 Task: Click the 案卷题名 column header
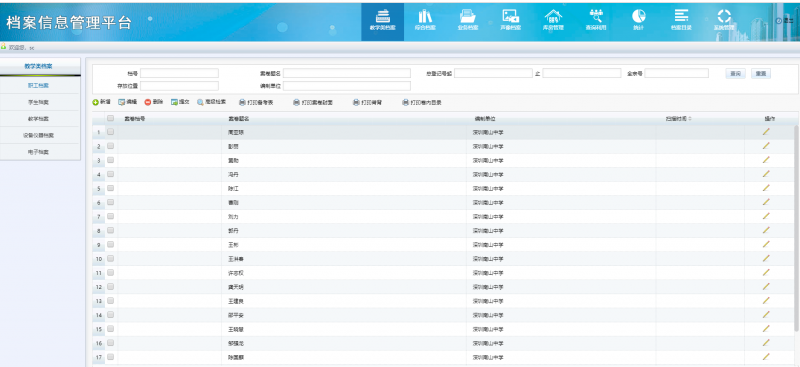tap(238, 118)
